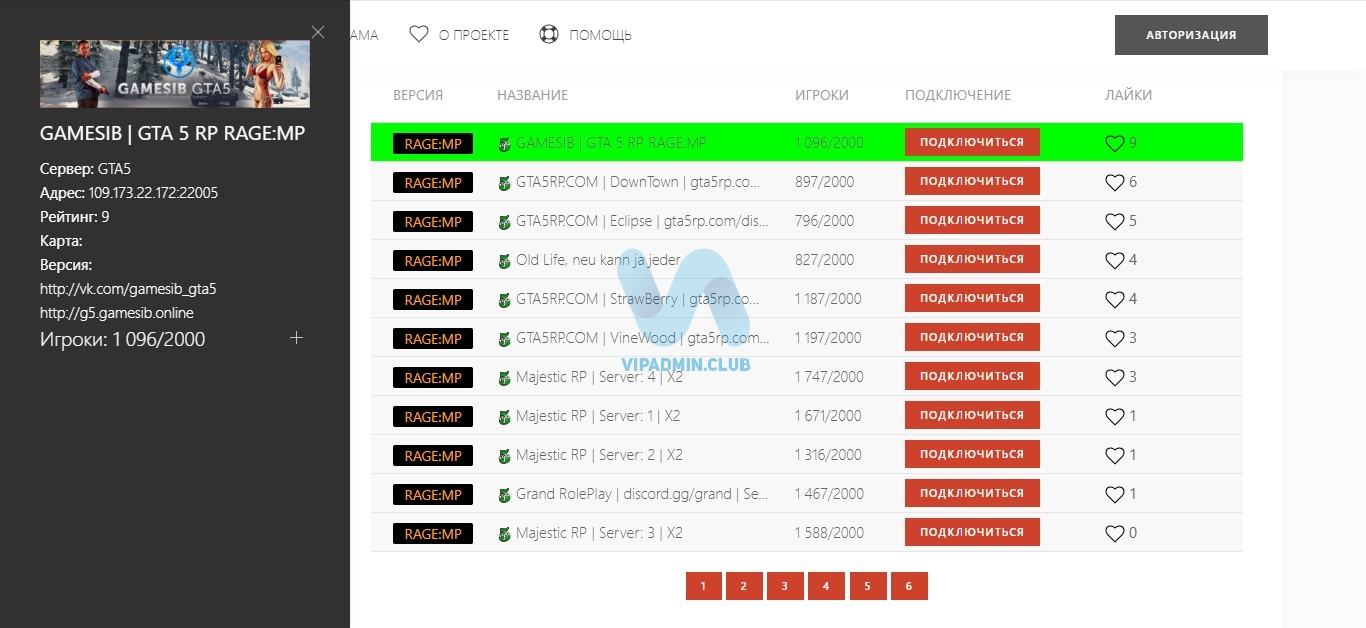Click the ИГРОКИ column header
The height and width of the screenshot is (628, 1366).
pos(822,95)
